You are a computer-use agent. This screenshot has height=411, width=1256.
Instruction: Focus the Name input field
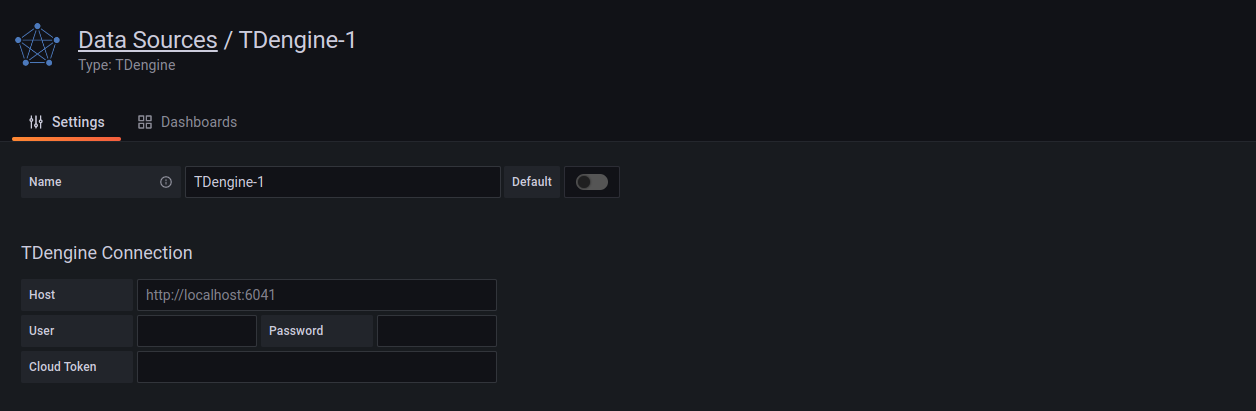tap(342, 182)
